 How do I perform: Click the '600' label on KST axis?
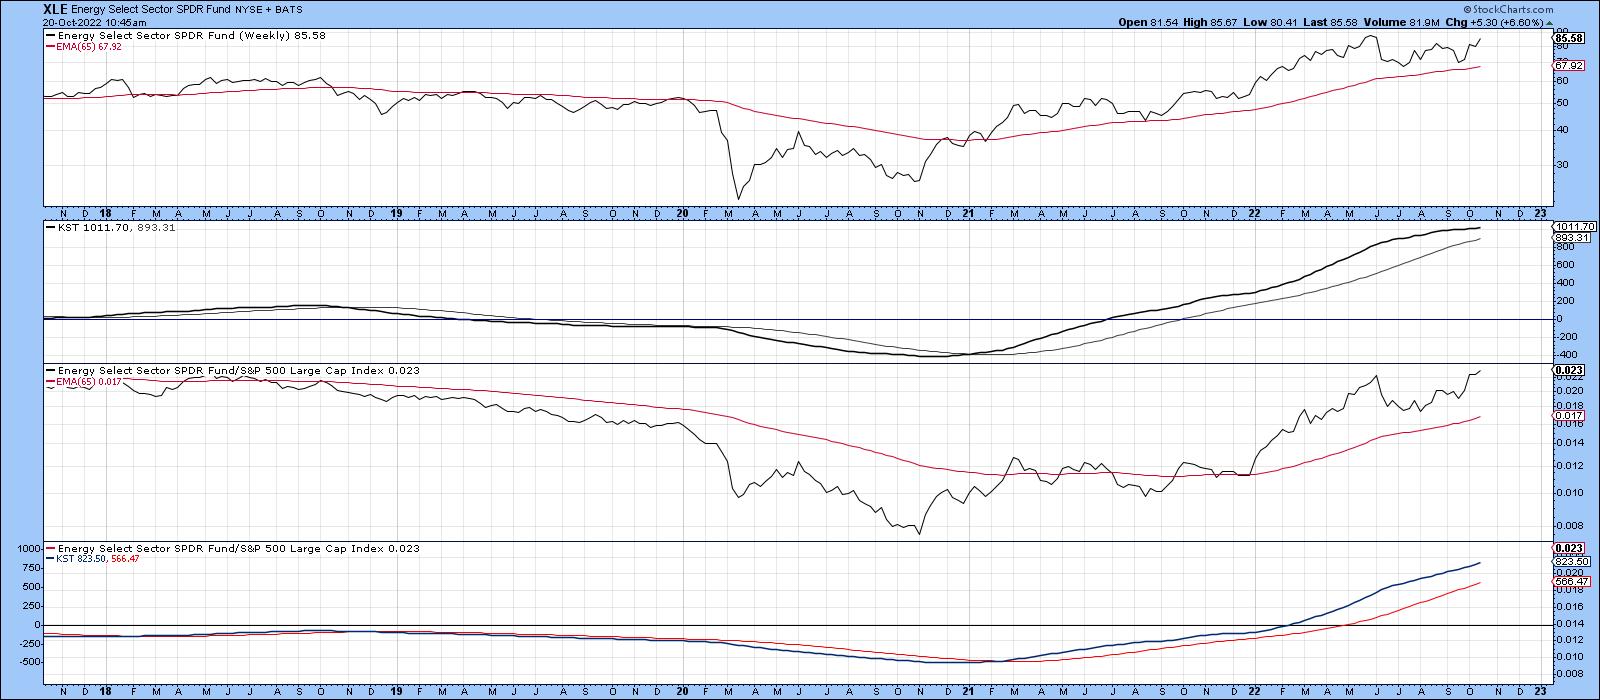point(1564,265)
